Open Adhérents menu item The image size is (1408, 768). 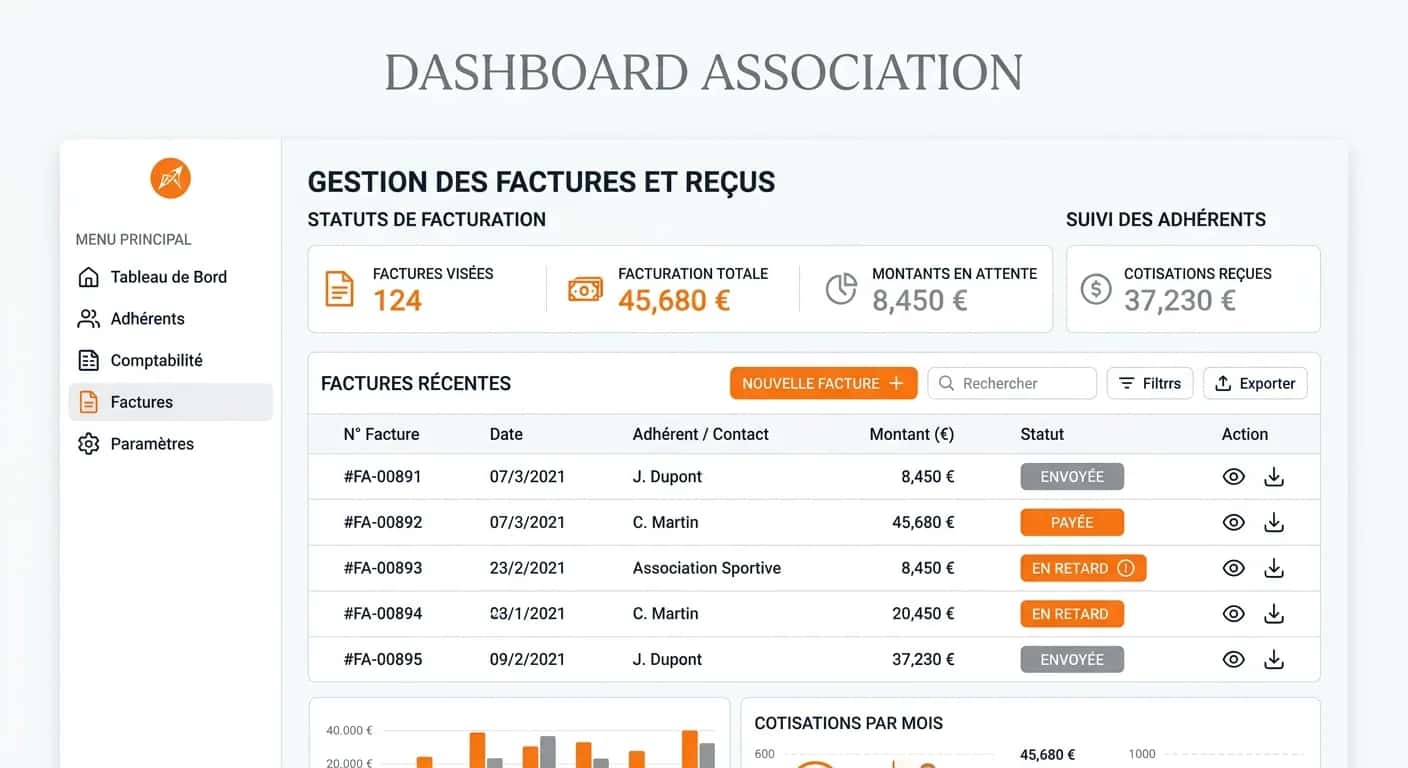[x=170, y=319]
